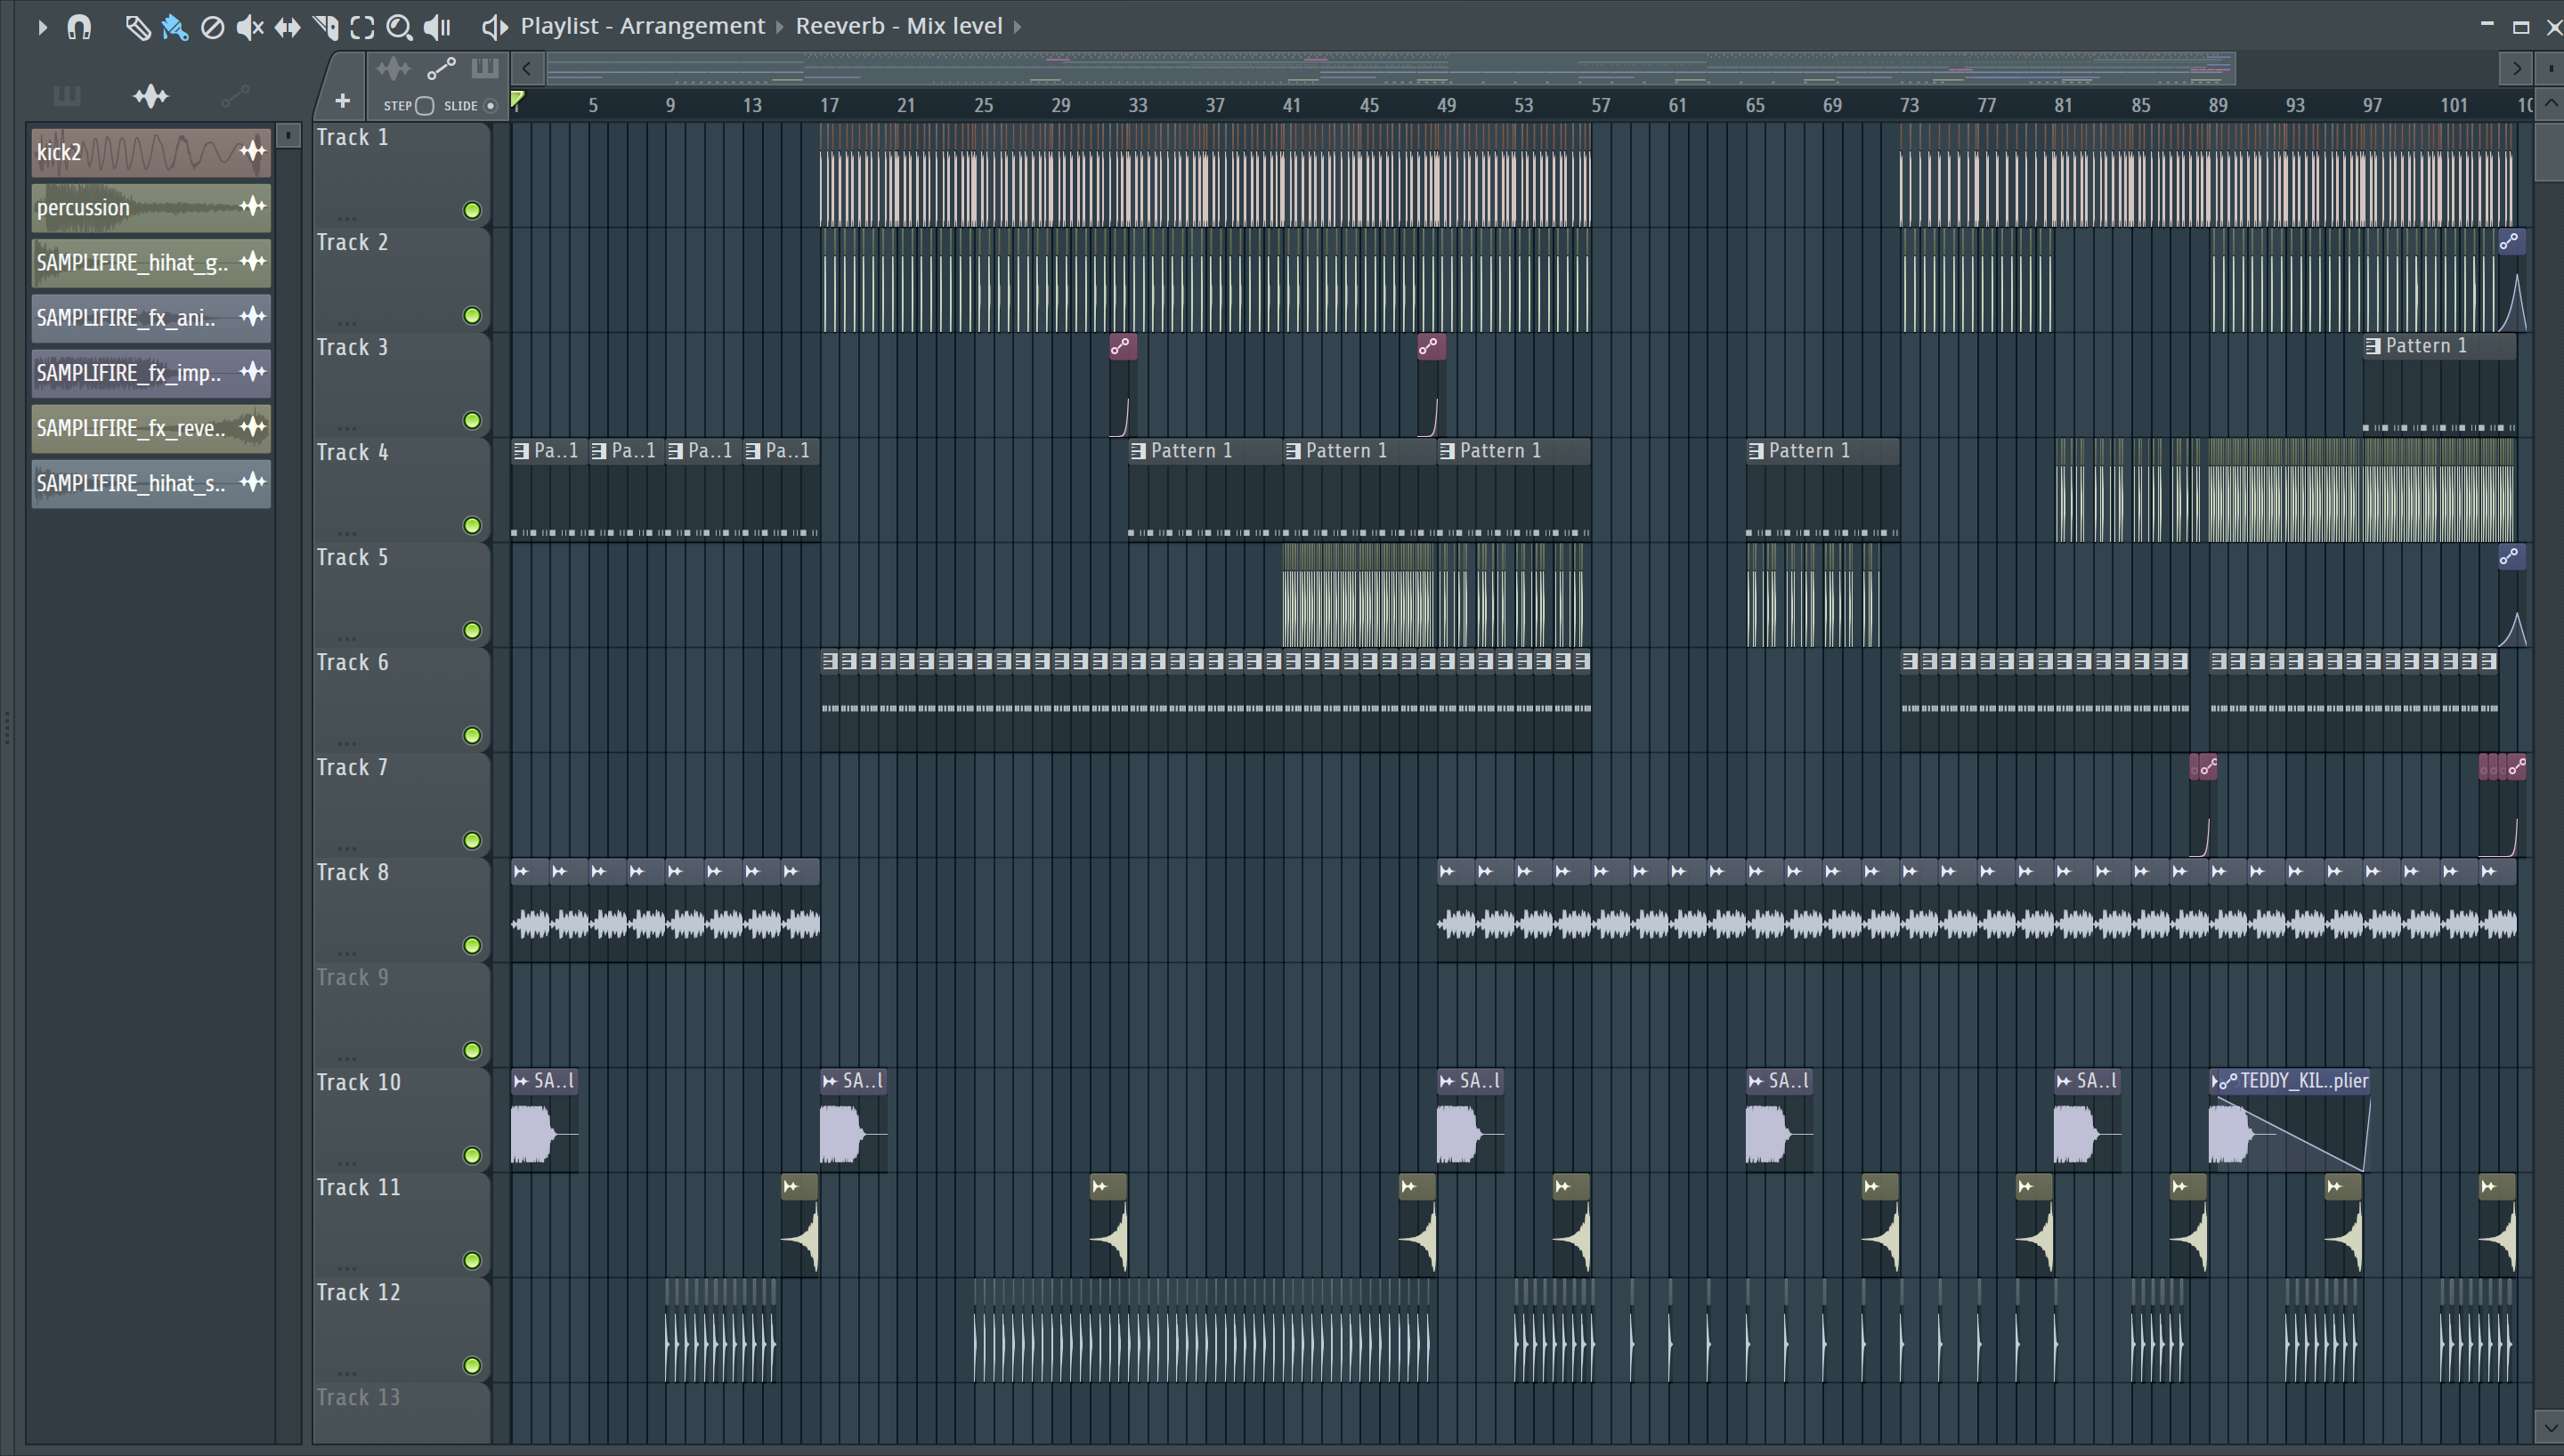Toggle the main snap magnet icon
The height and width of the screenshot is (1456, 2564).
point(79,27)
